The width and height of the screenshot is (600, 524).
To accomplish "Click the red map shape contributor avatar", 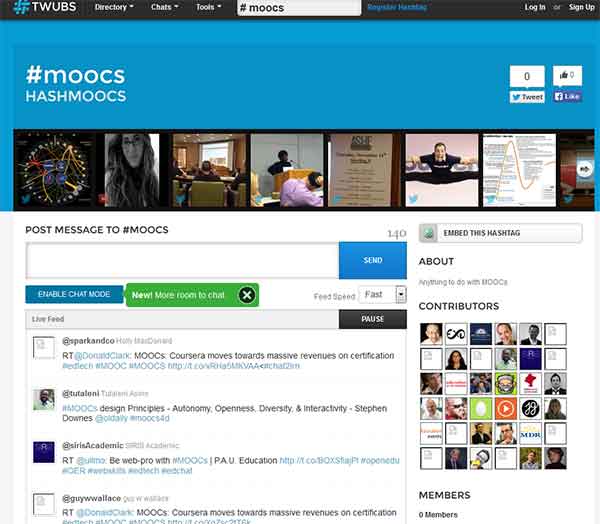I will (x=530, y=384).
